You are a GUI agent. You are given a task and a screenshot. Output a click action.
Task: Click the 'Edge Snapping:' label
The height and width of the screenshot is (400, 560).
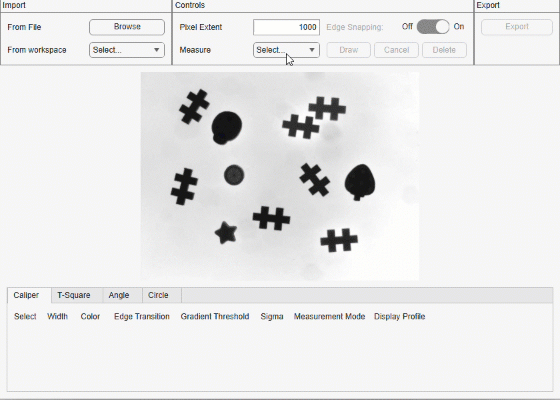[x=355, y=27]
